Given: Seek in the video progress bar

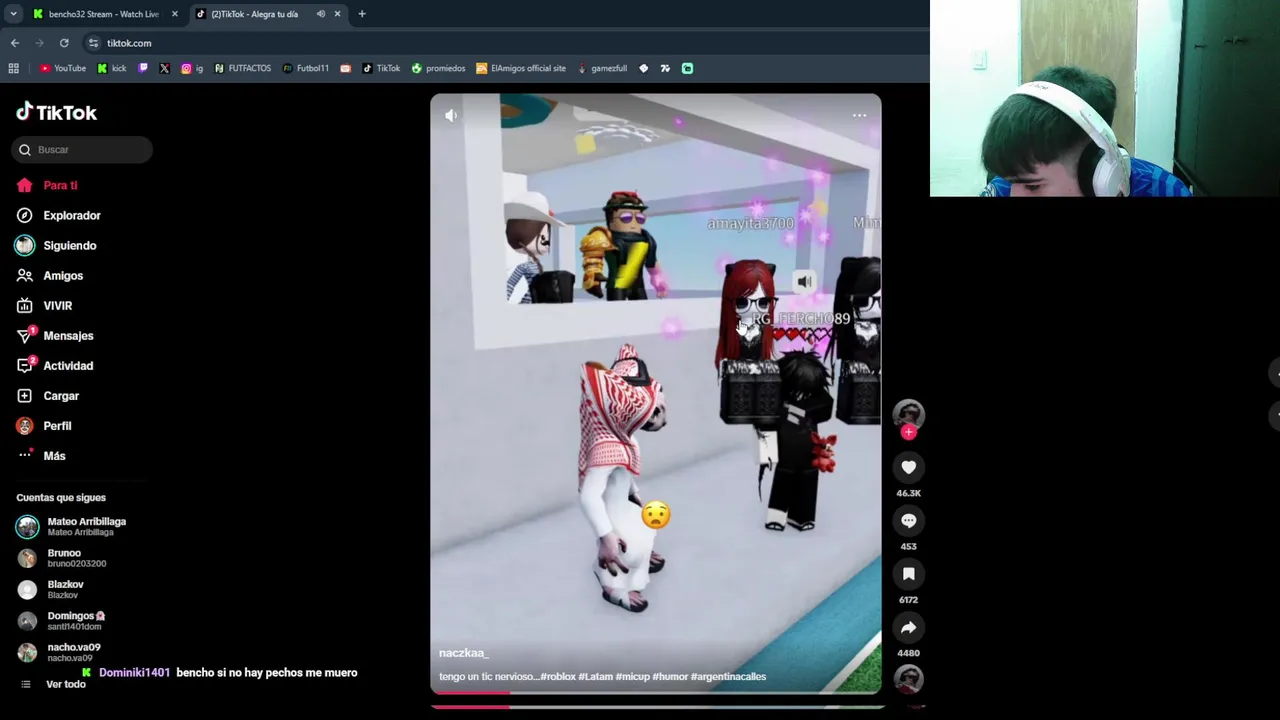Looking at the screenshot, I should [656, 692].
